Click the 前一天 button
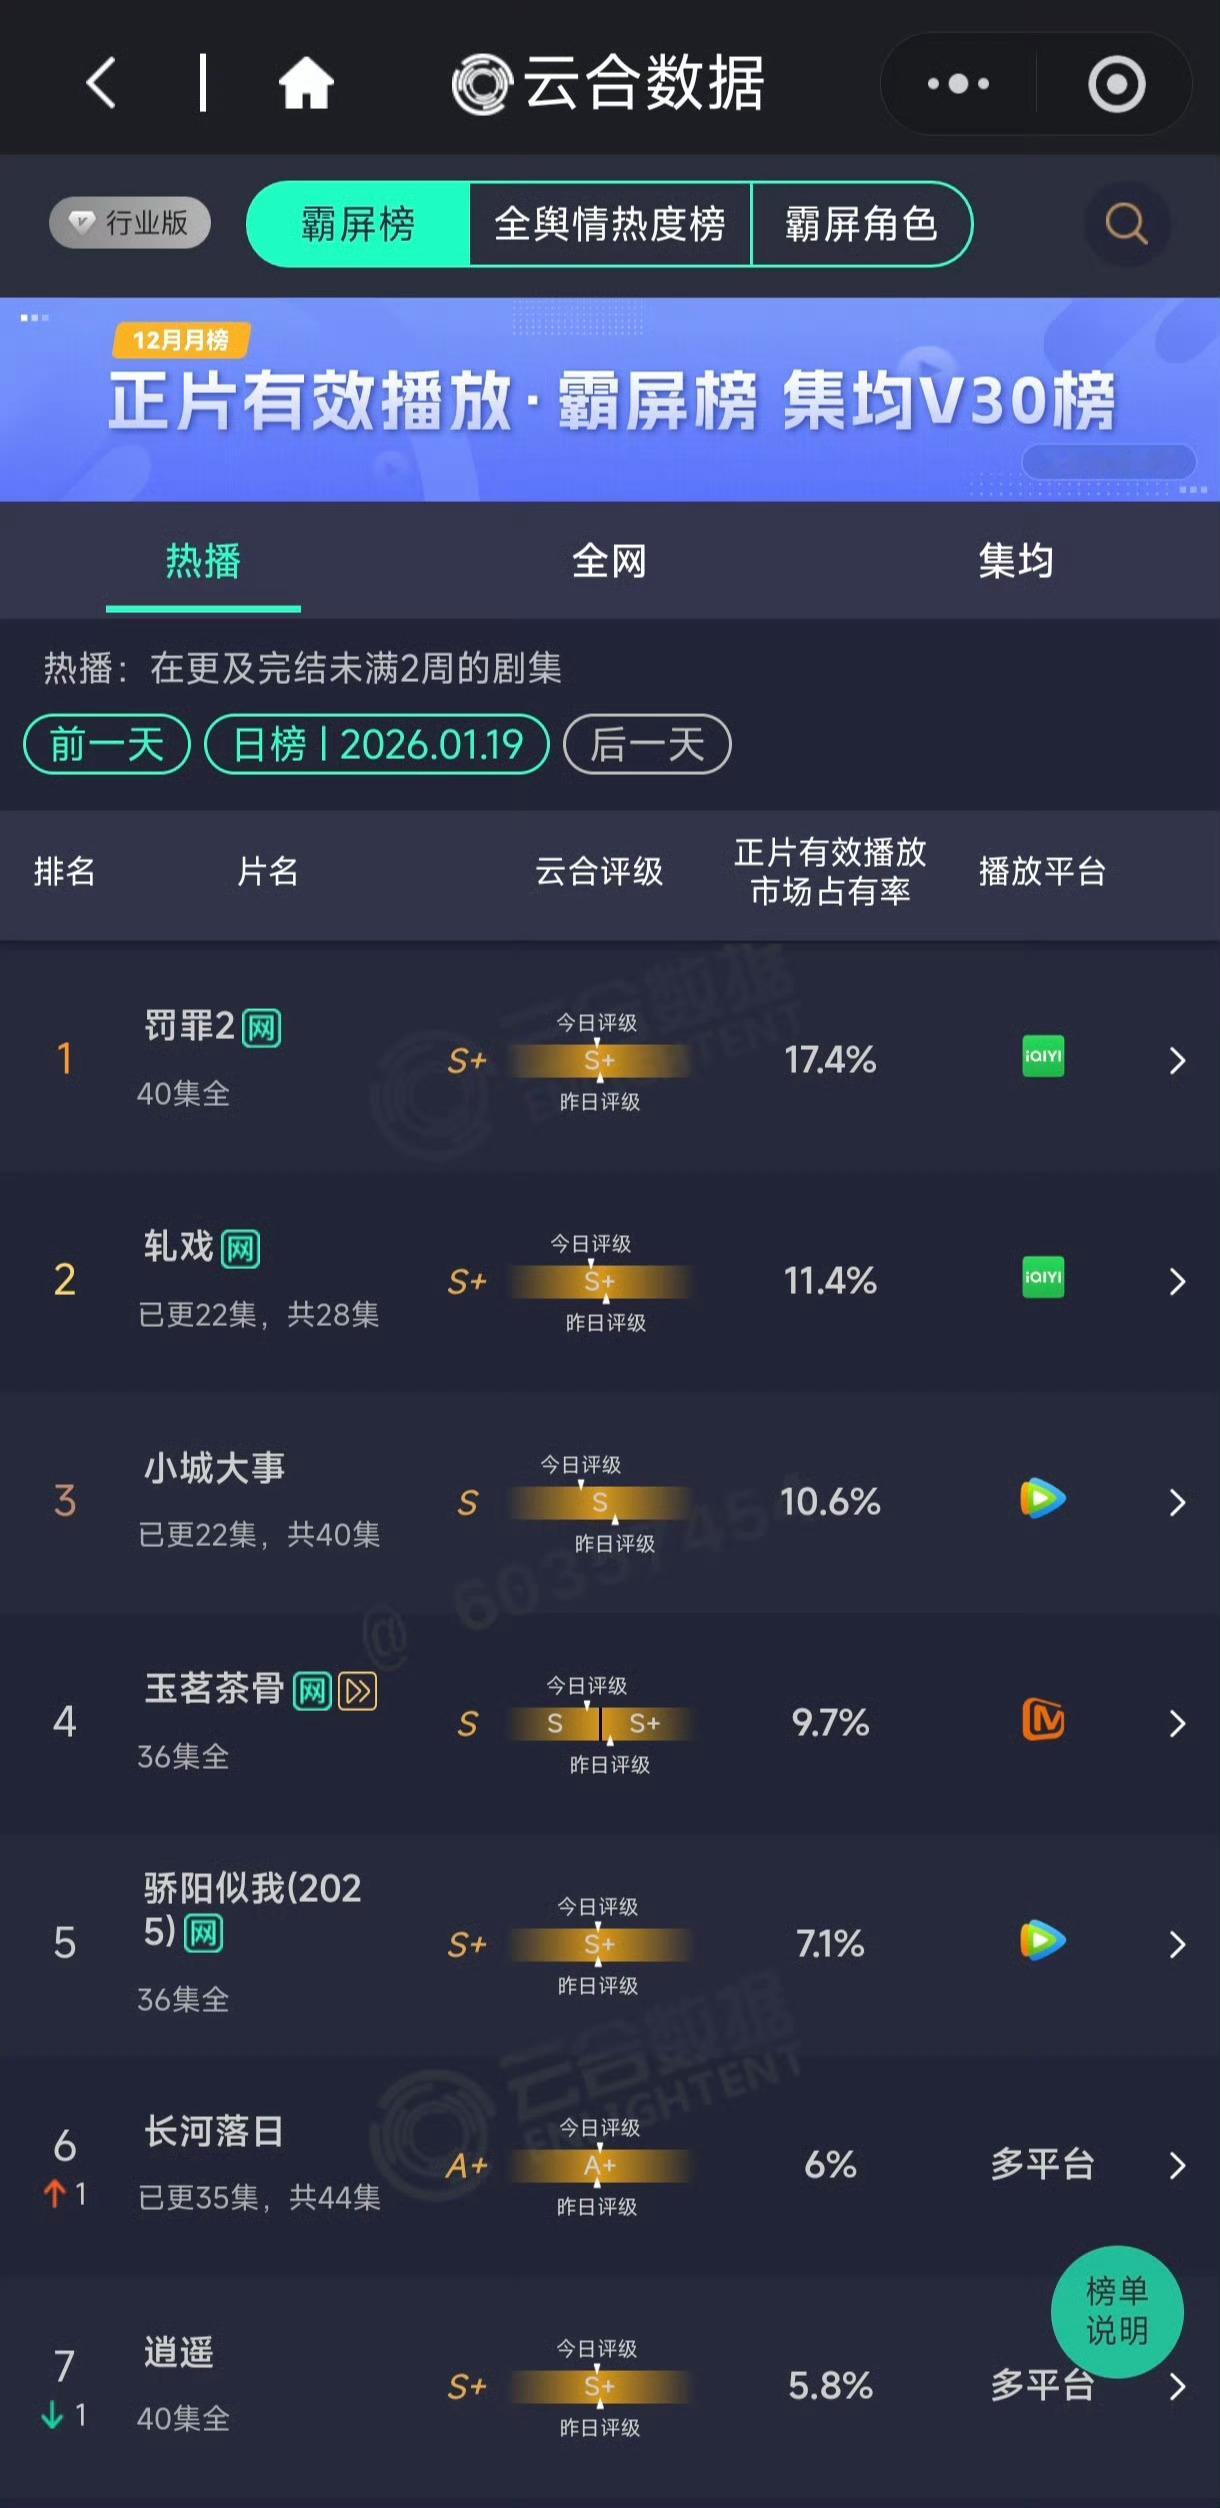The width and height of the screenshot is (1220, 2508). pyautogui.click(x=105, y=743)
